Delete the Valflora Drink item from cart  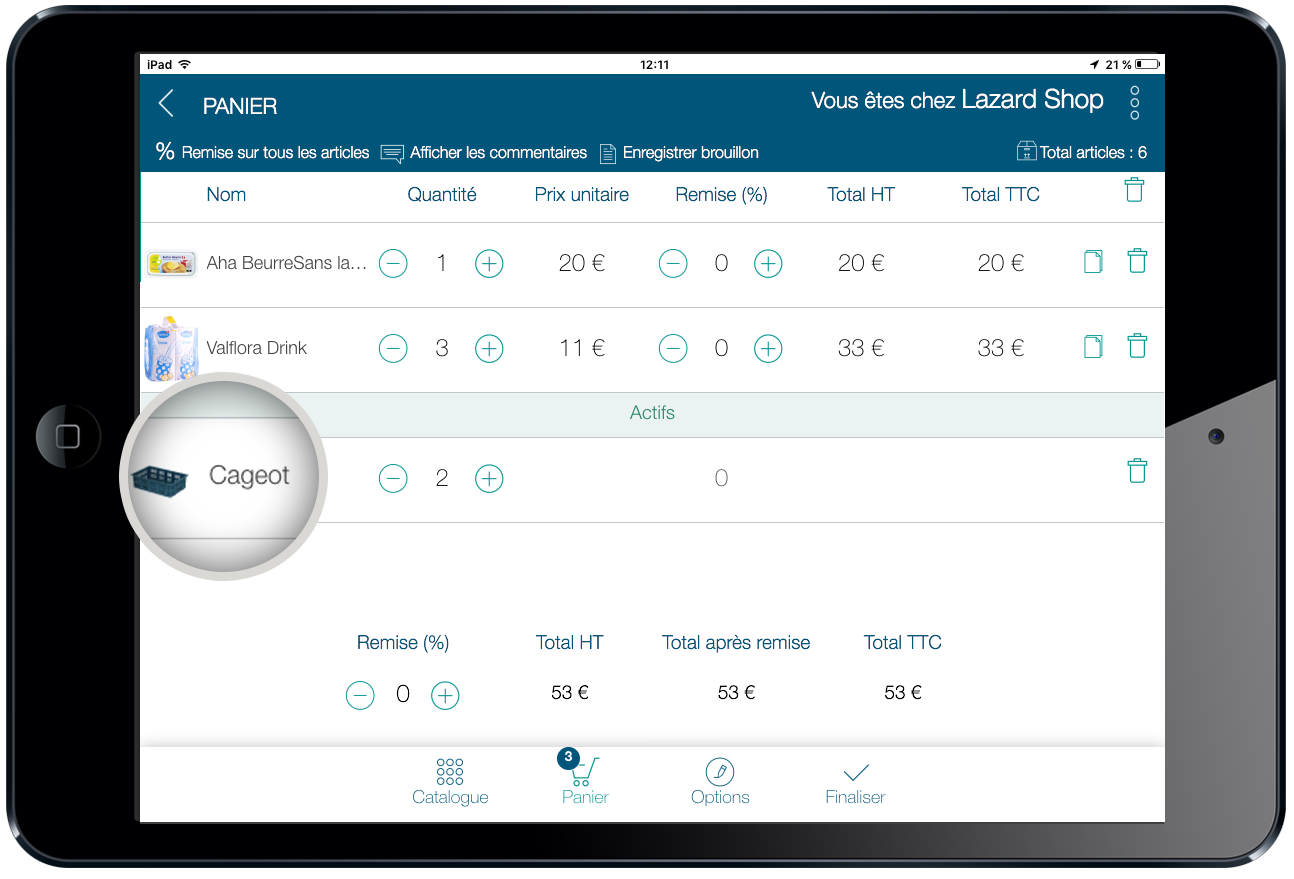point(1136,347)
